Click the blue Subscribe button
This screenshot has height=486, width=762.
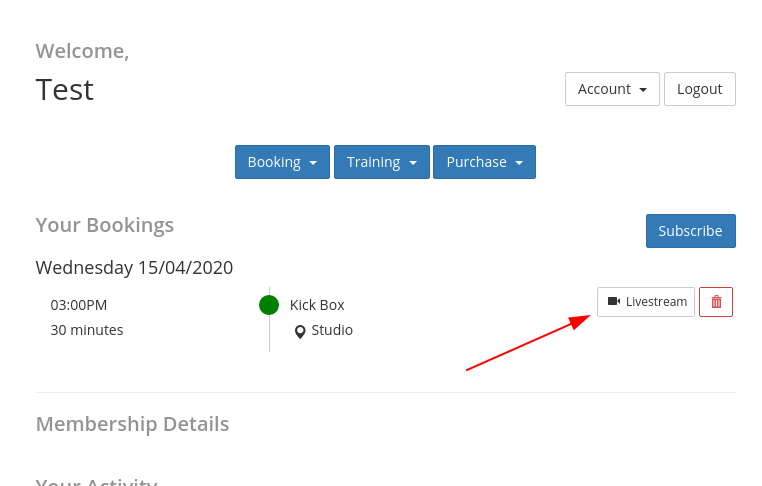(x=690, y=231)
